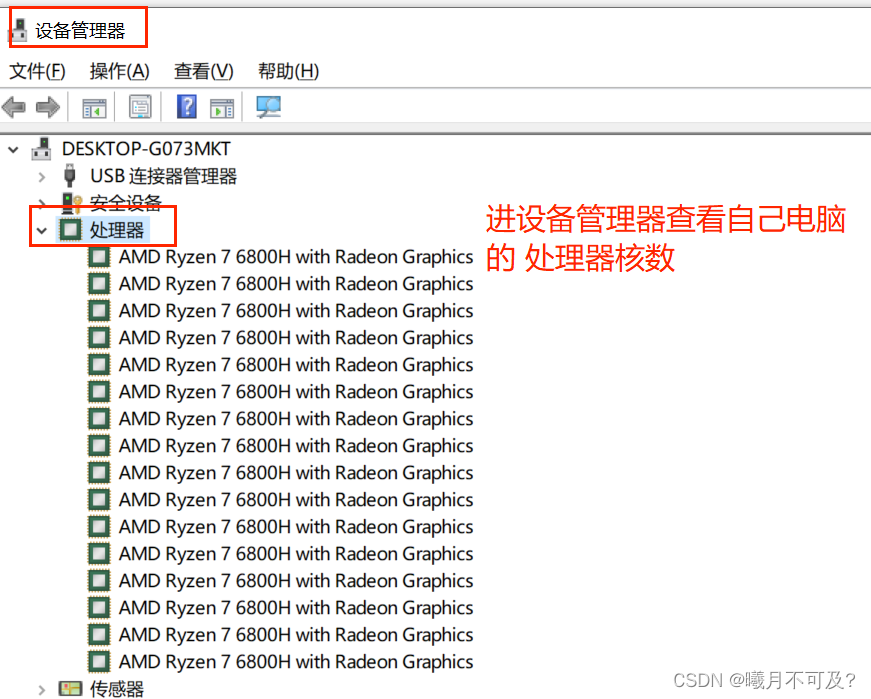Open the 文件(F) menu
The image size is (871, 699).
pos(37,71)
